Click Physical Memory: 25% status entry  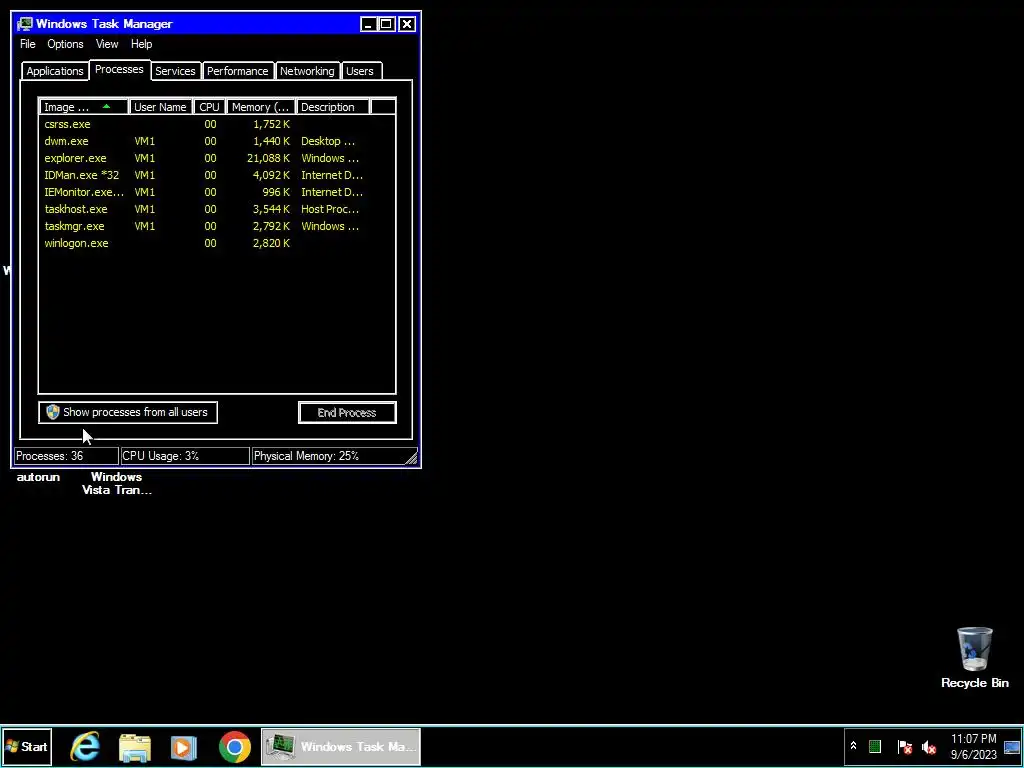click(333, 456)
